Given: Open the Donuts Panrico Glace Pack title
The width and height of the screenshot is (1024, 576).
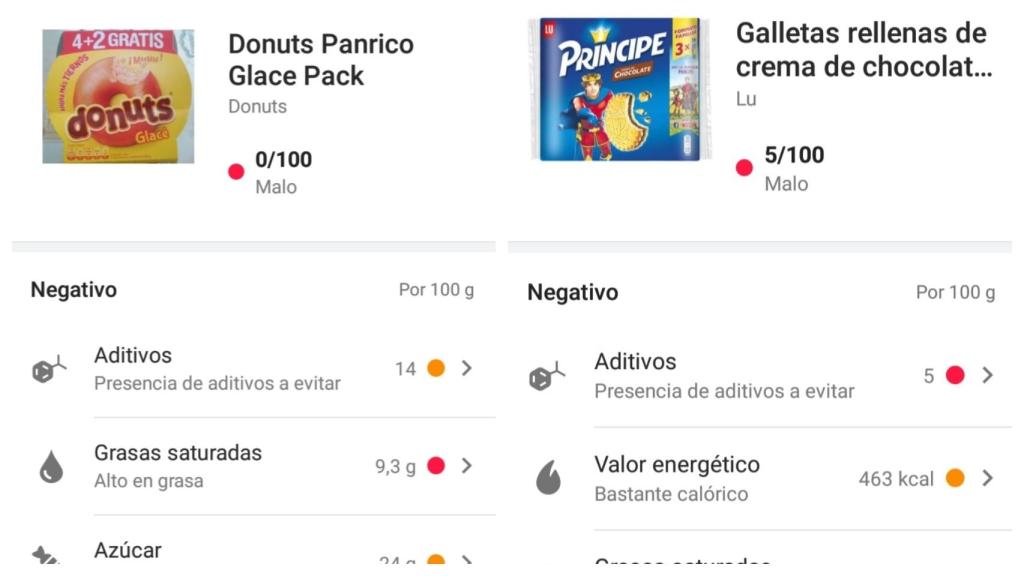Looking at the screenshot, I should point(320,60).
